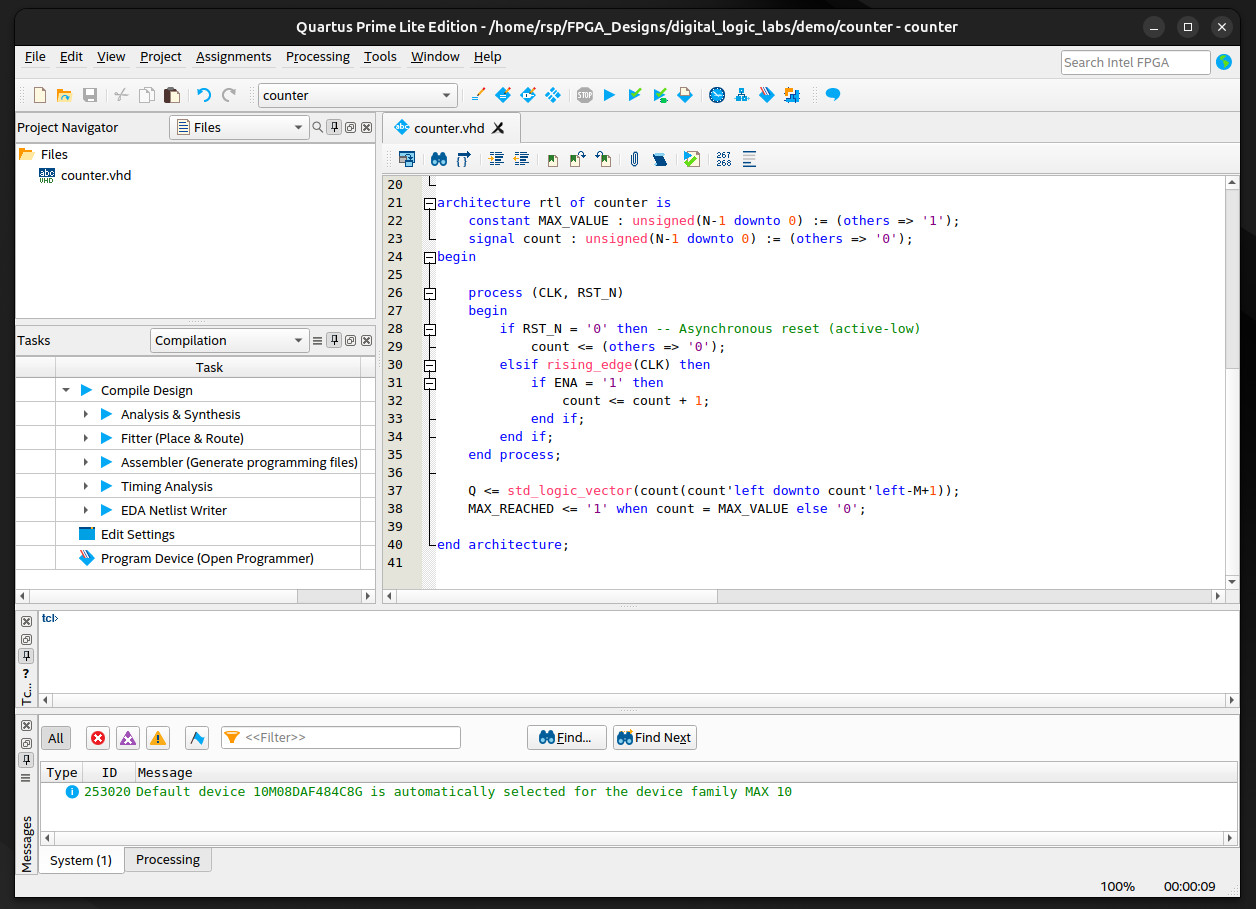This screenshot has width=1256, height=909.
Task: Click the Start Compilation play icon
Action: [x=609, y=95]
